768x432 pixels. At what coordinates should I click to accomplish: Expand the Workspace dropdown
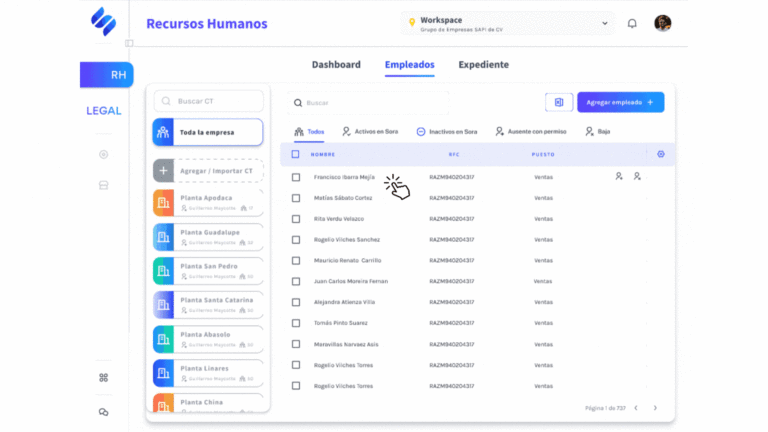point(605,23)
